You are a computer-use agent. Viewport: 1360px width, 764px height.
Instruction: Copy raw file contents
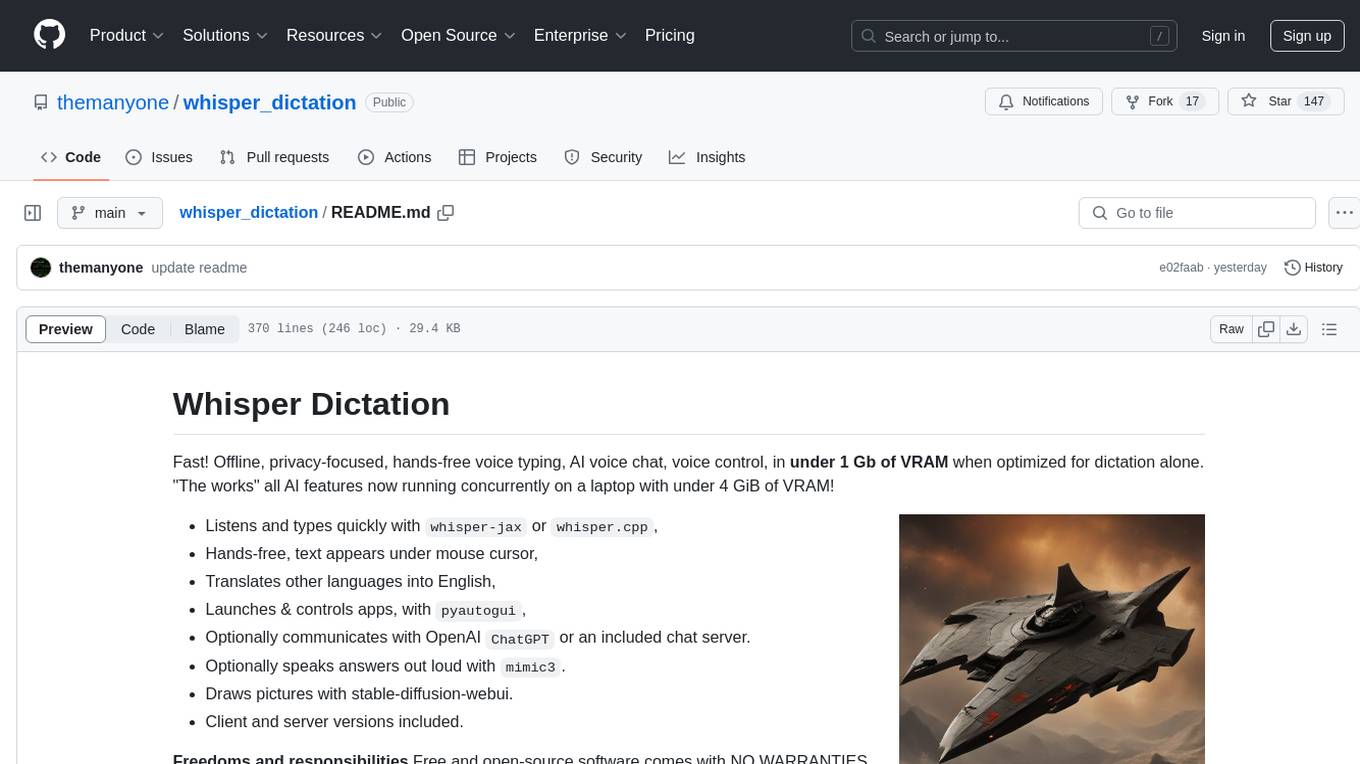click(1266, 329)
